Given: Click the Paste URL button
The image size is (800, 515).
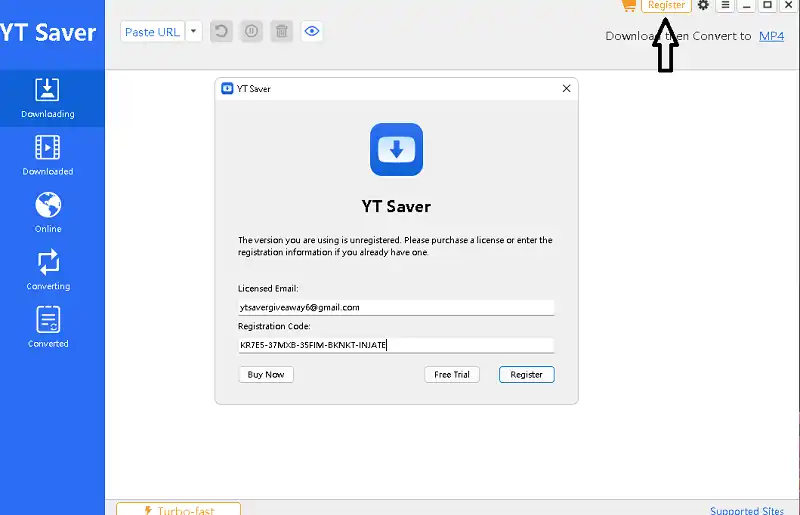Looking at the screenshot, I should pos(152,31).
